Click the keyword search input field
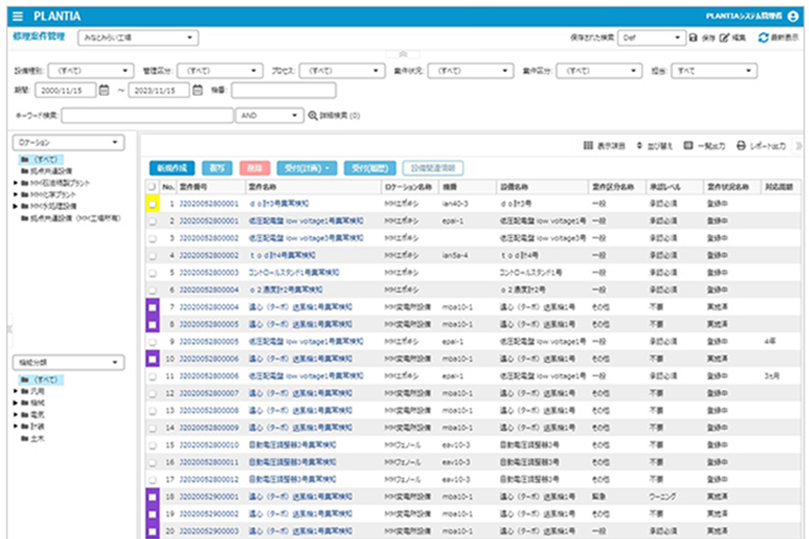The width and height of the screenshot is (809, 539). tap(148, 116)
